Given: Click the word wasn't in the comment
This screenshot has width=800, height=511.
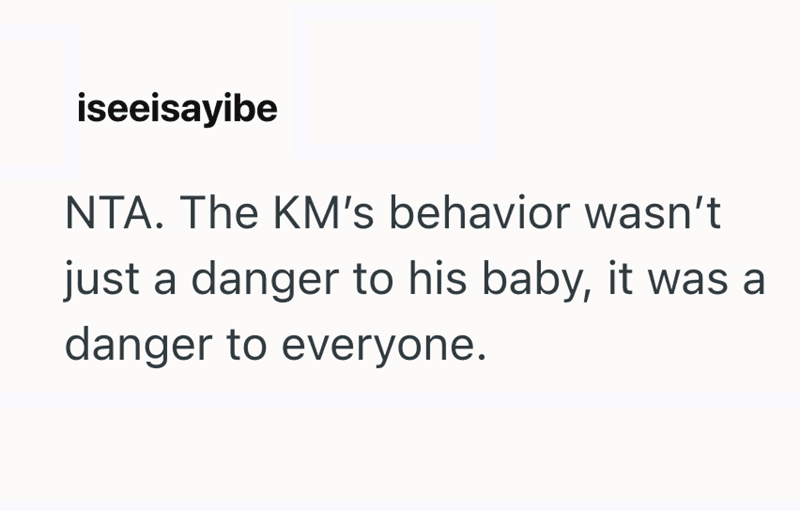Looking at the screenshot, I should click(653, 213).
